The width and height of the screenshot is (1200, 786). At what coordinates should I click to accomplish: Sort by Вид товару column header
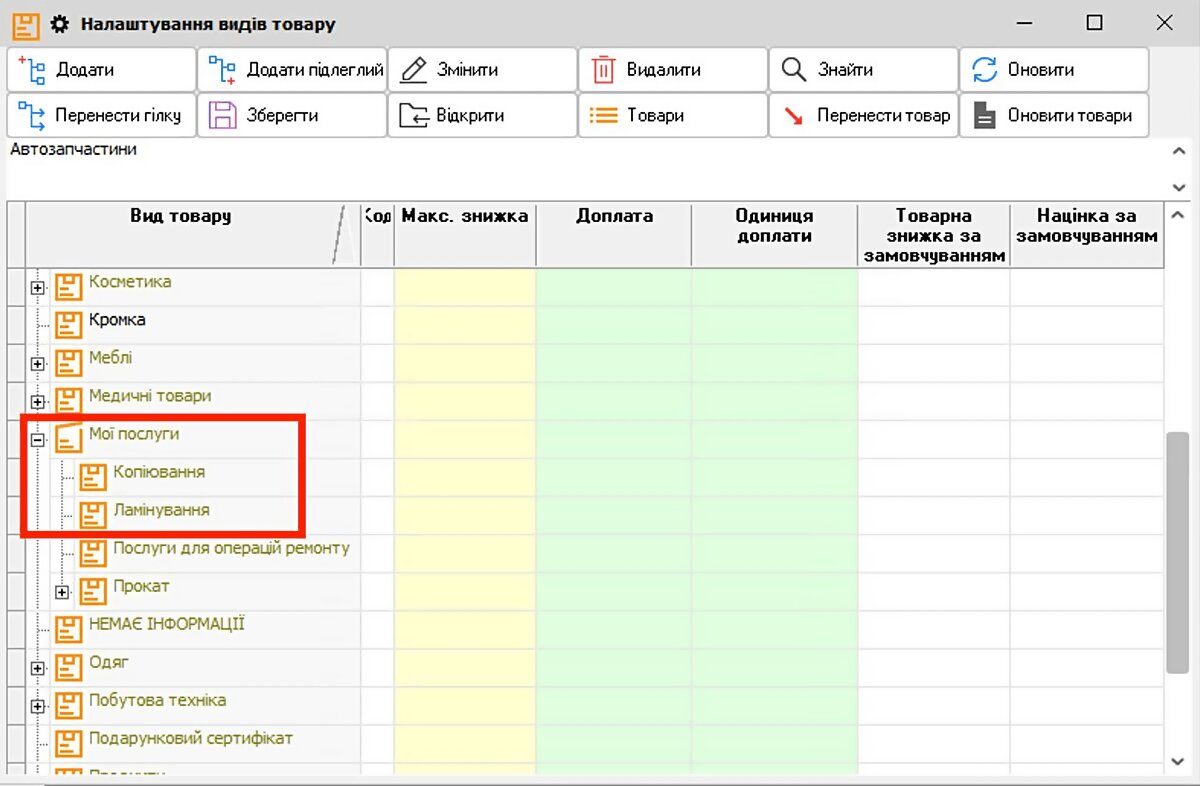[181, 216]
